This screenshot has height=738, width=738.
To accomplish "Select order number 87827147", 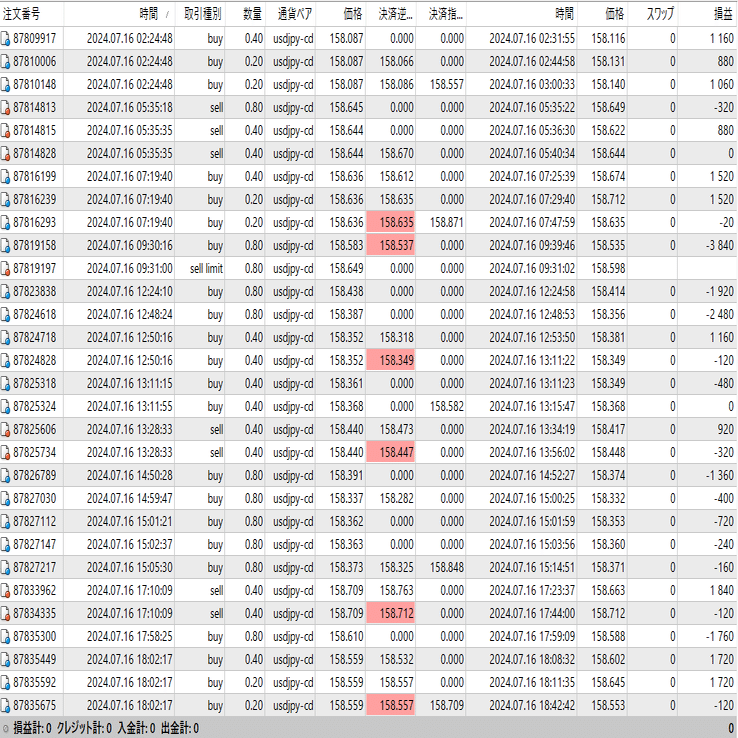I will (34, 545).
